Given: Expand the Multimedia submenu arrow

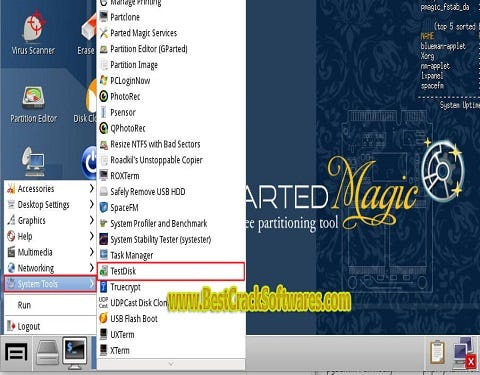Looking at the screenshot, I should [91, 252].
